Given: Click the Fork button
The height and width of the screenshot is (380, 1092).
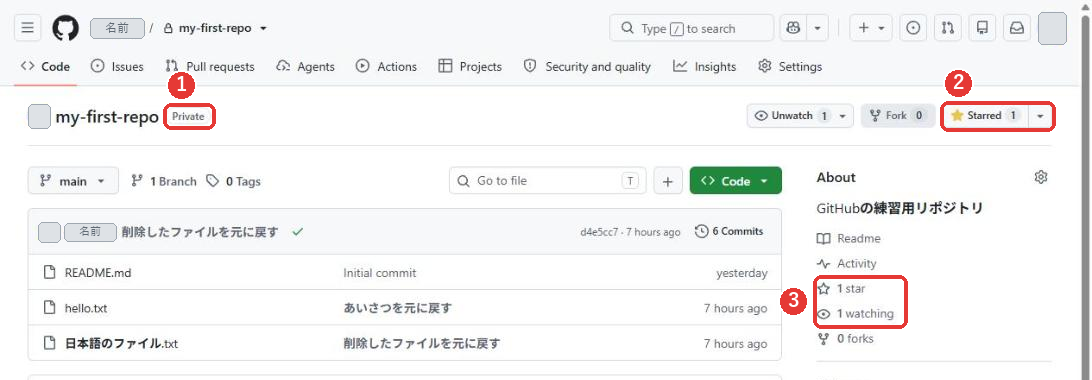Looking at the screenshot, I should (x=898, y=116).
